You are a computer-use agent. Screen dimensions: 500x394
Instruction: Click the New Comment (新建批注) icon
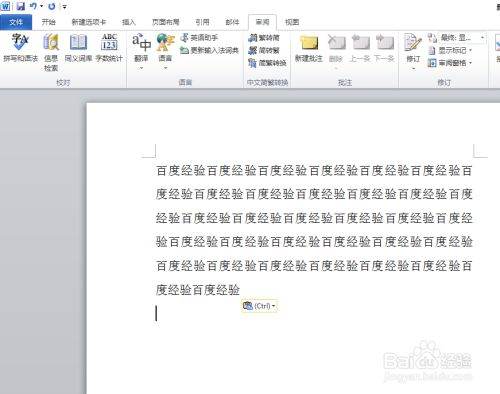tap(309, 48)
